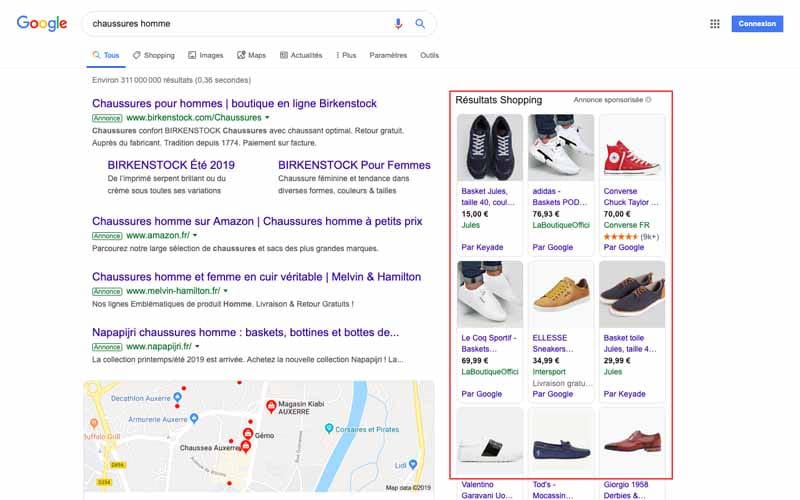Click the Résultats Shopping heading
Viewport: 800px width, 500px height.
(498, 100)
